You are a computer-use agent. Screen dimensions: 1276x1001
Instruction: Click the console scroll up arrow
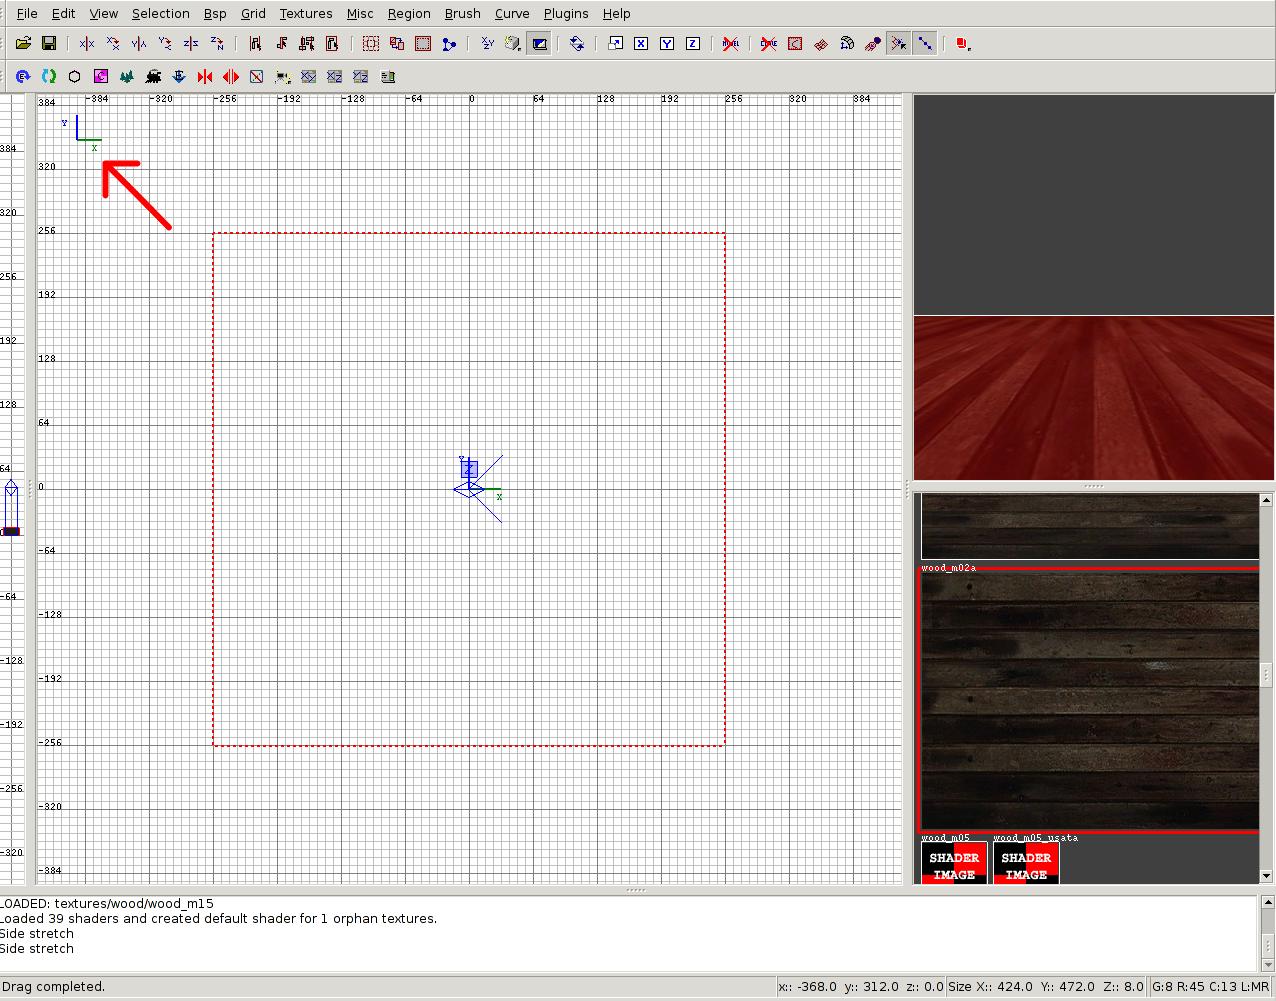(x=1267, y=903)
